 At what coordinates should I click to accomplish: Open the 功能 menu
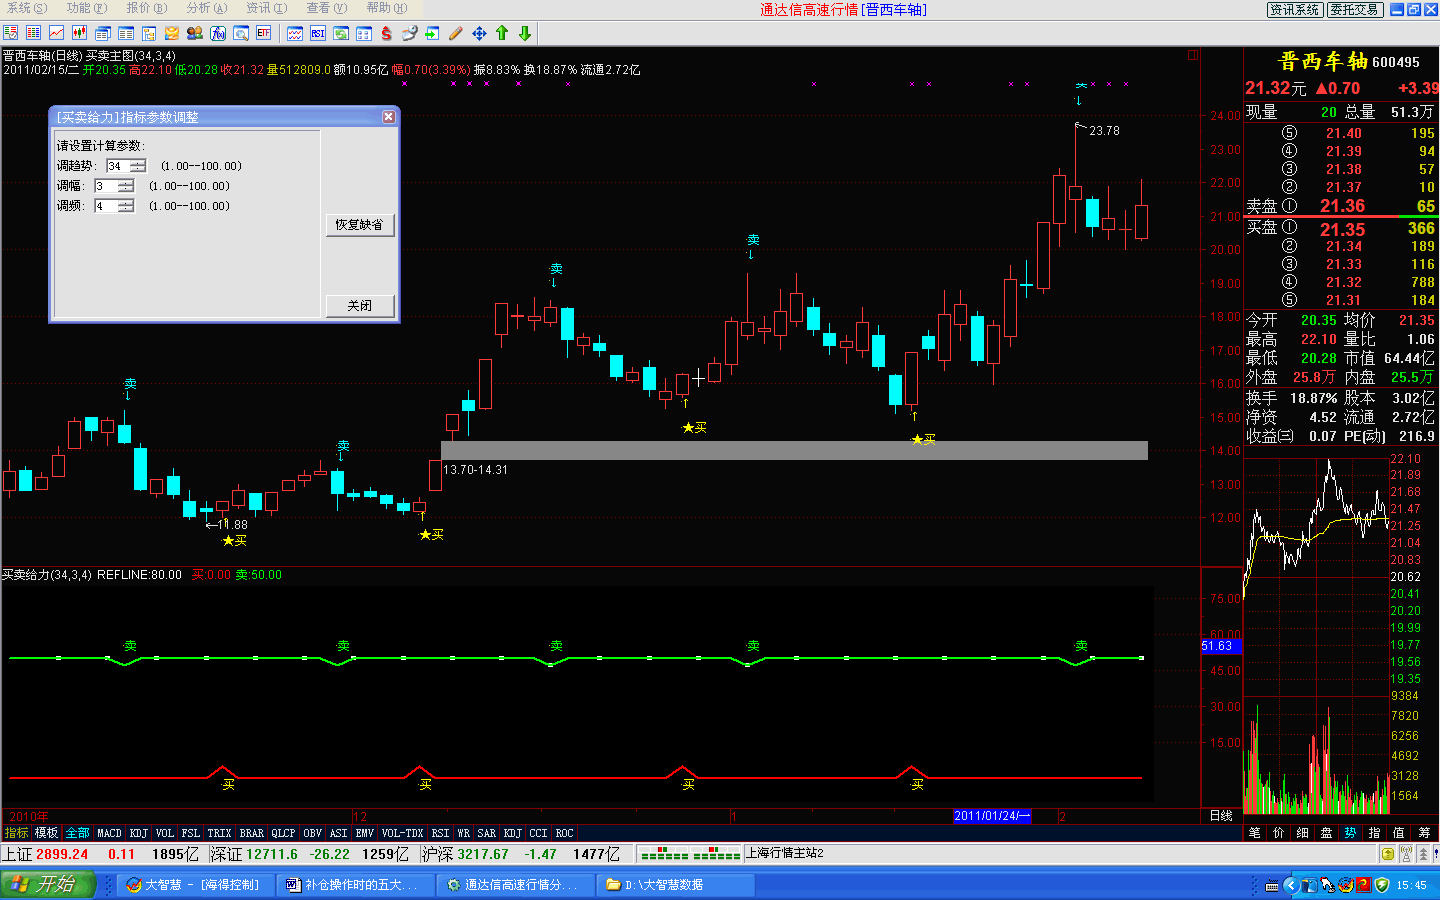(x=86, y=8)
